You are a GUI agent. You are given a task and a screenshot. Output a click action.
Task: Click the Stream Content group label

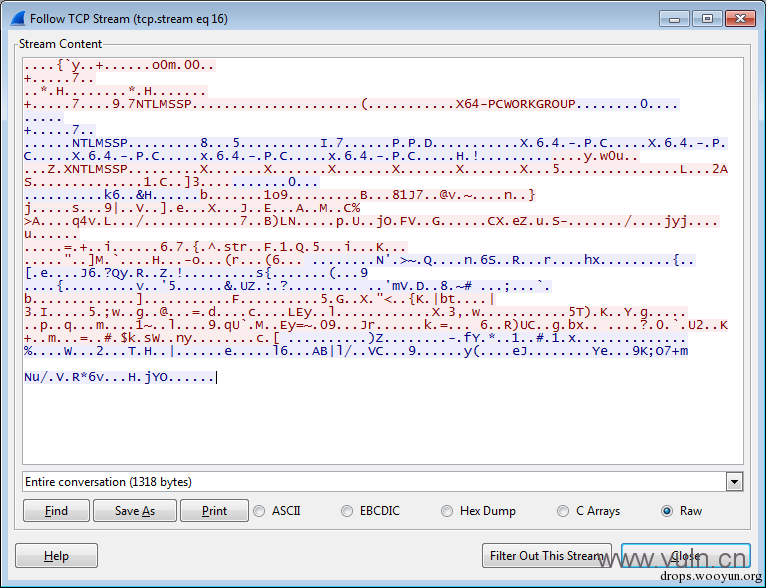coord(60,44)
